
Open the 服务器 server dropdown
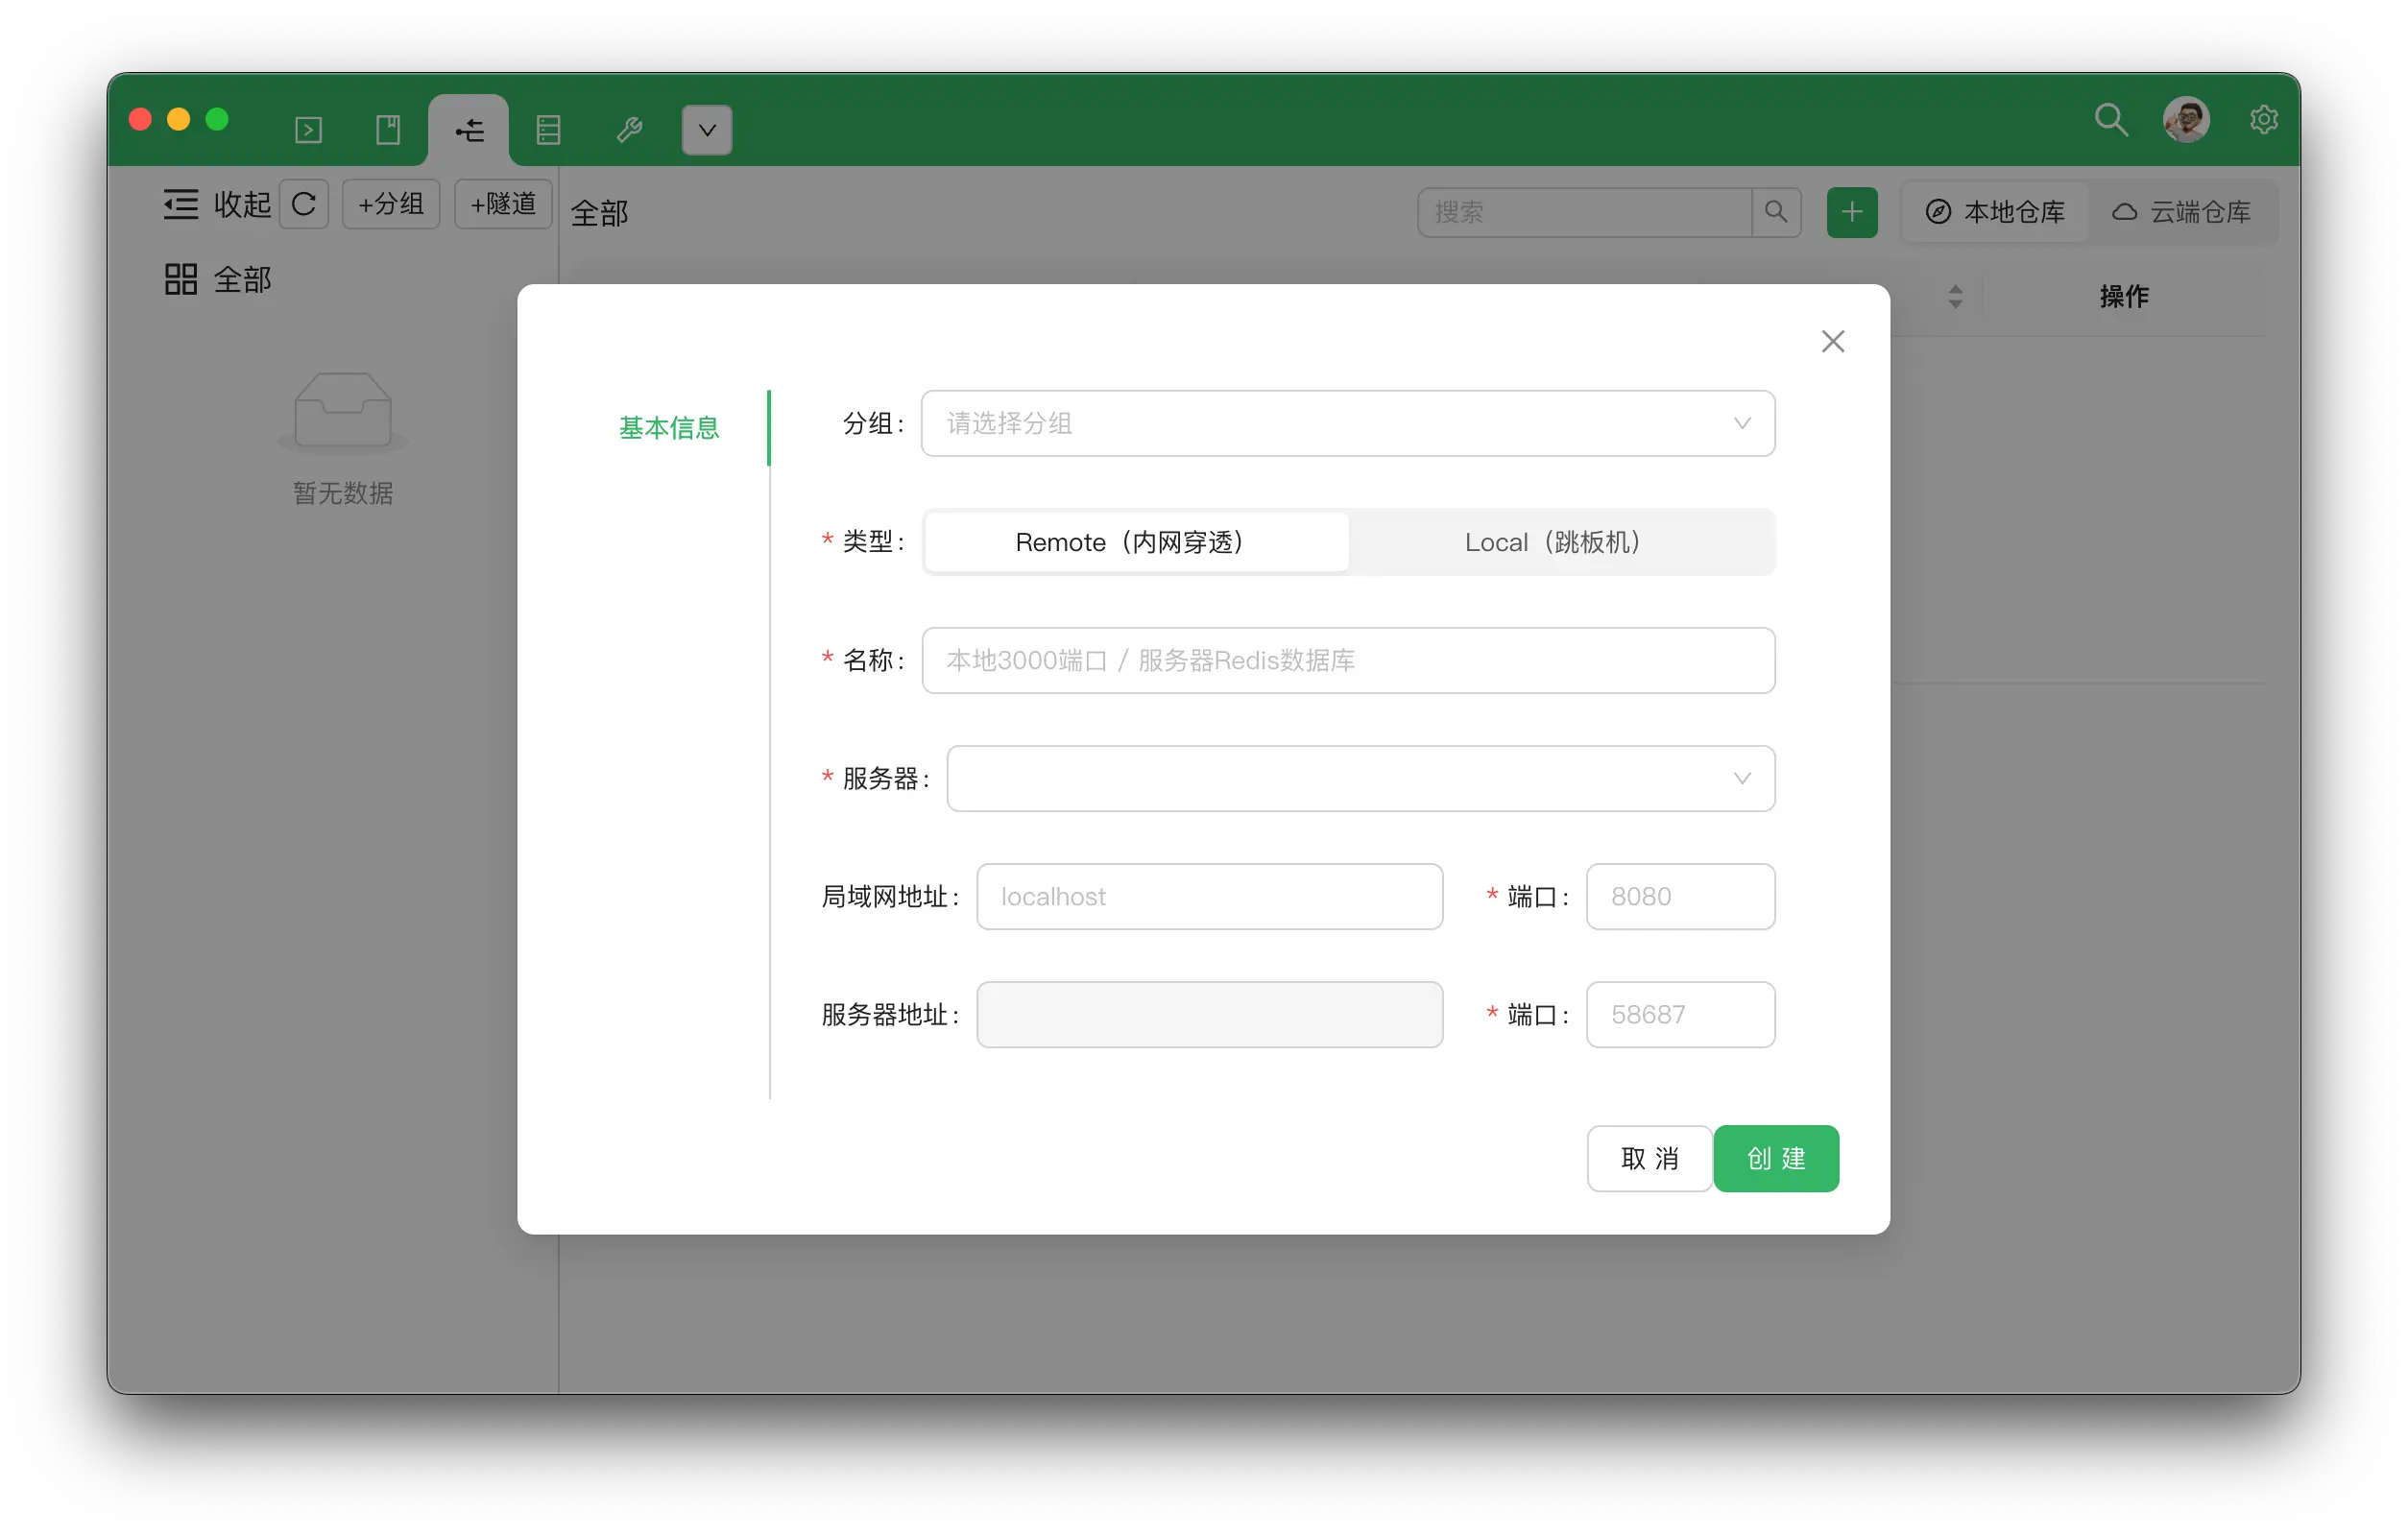pyautogui.click(x=1360, y=778)
